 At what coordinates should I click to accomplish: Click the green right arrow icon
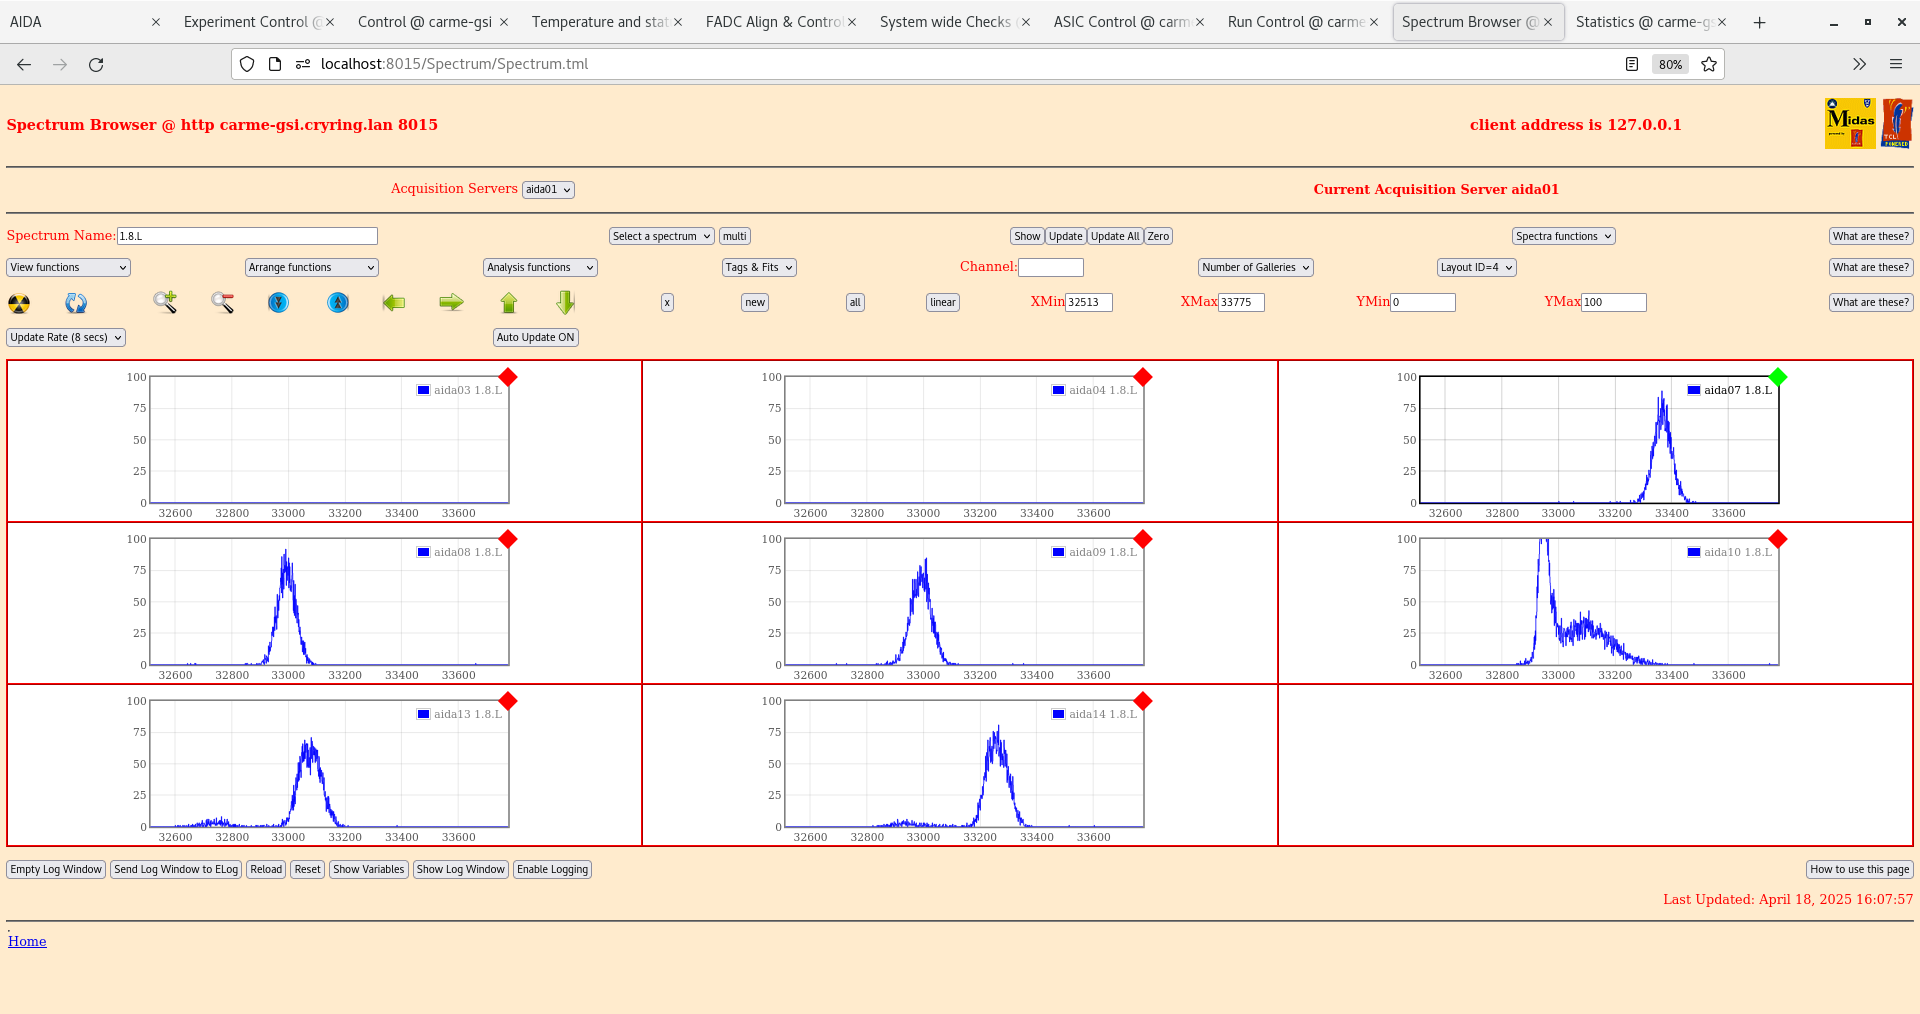click(451, 302)
